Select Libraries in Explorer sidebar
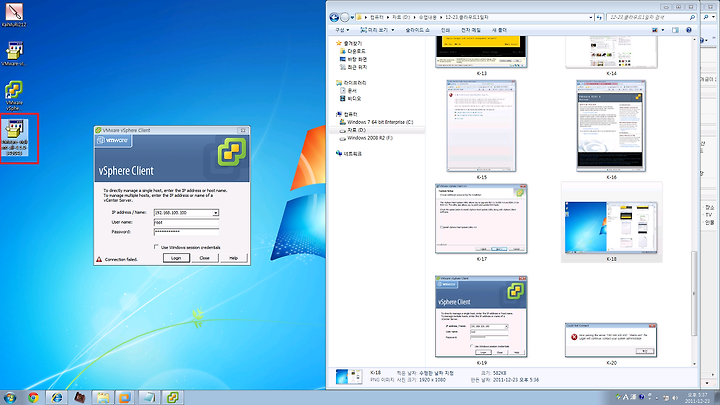The height and width of the screenshot is (405, 720). pyautogui.click(x=351, y=83)
